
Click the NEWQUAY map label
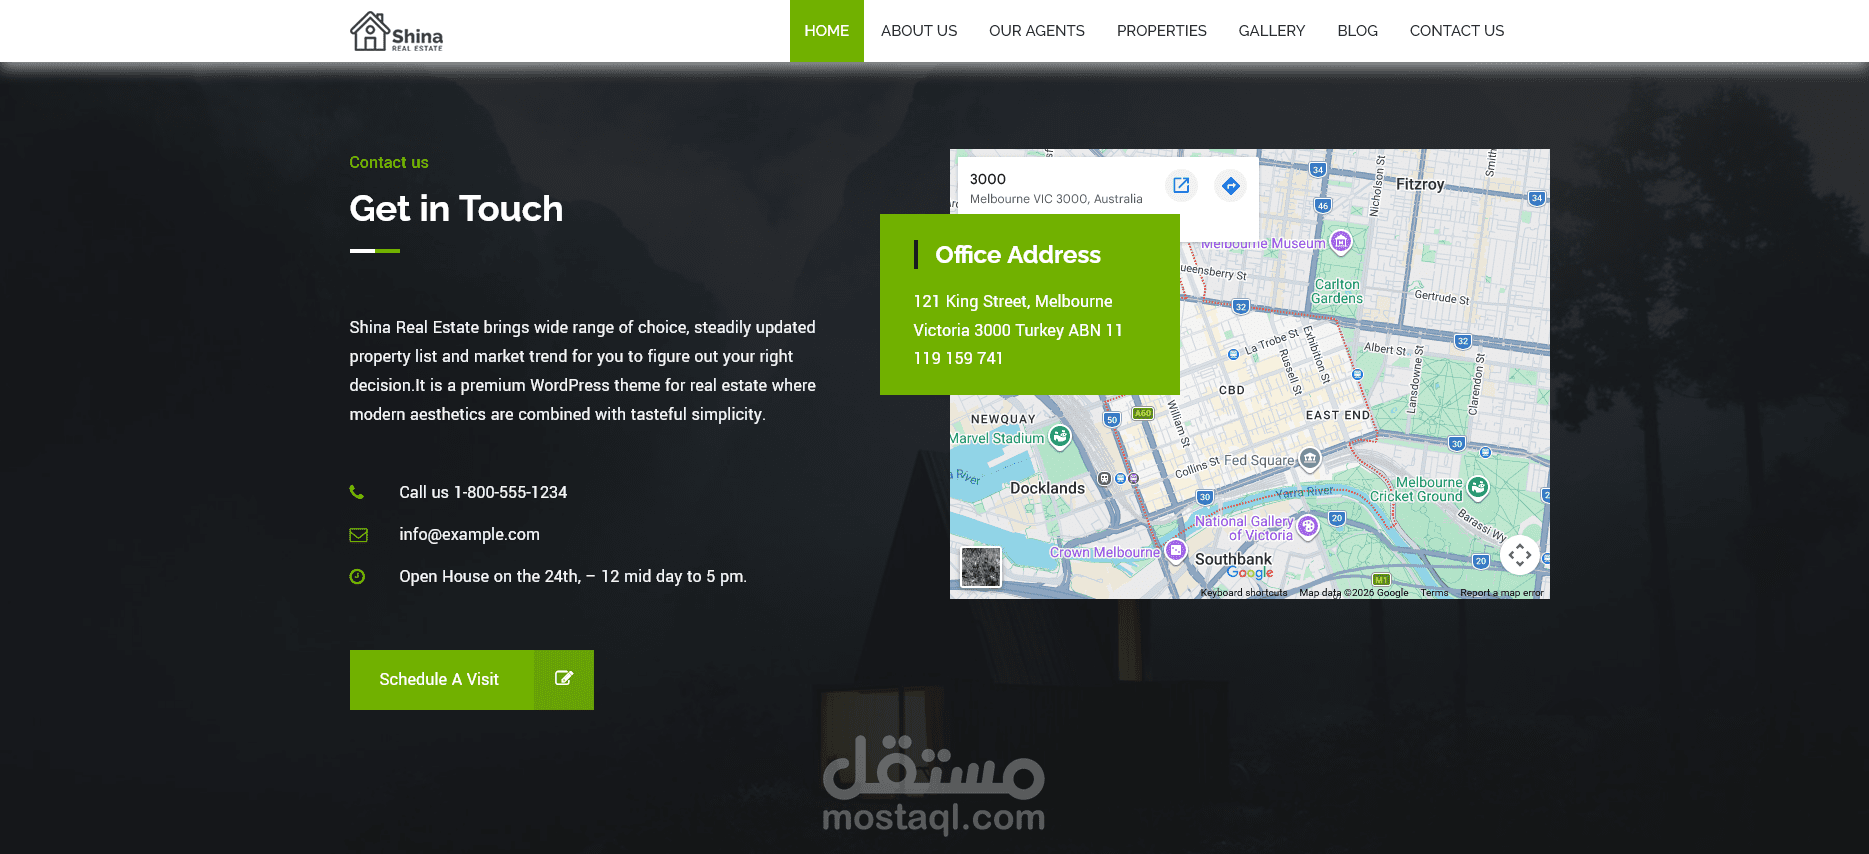(x=1003, y=419)
